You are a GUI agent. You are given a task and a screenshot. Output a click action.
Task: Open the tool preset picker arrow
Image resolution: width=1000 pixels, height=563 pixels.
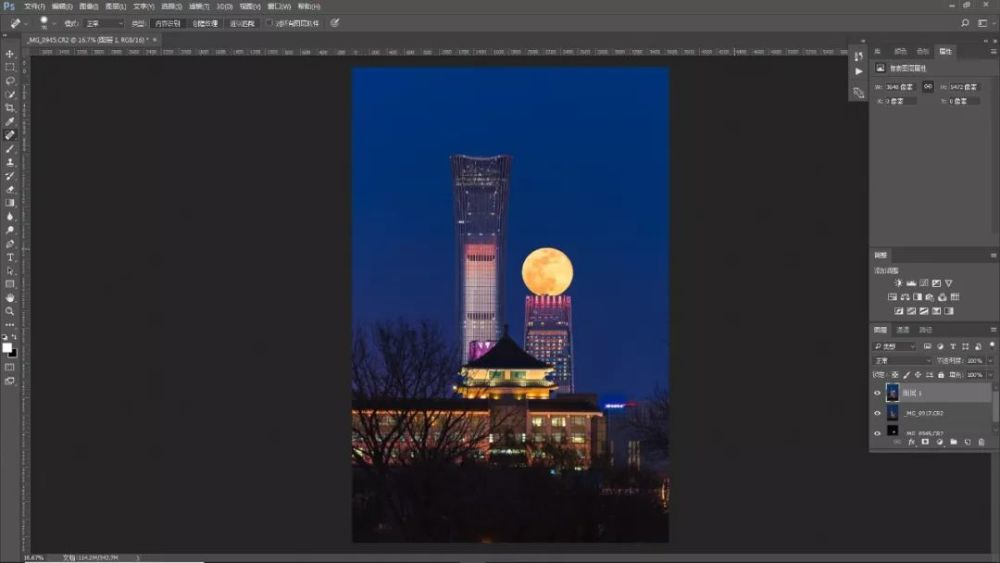(x=27, y=24)
